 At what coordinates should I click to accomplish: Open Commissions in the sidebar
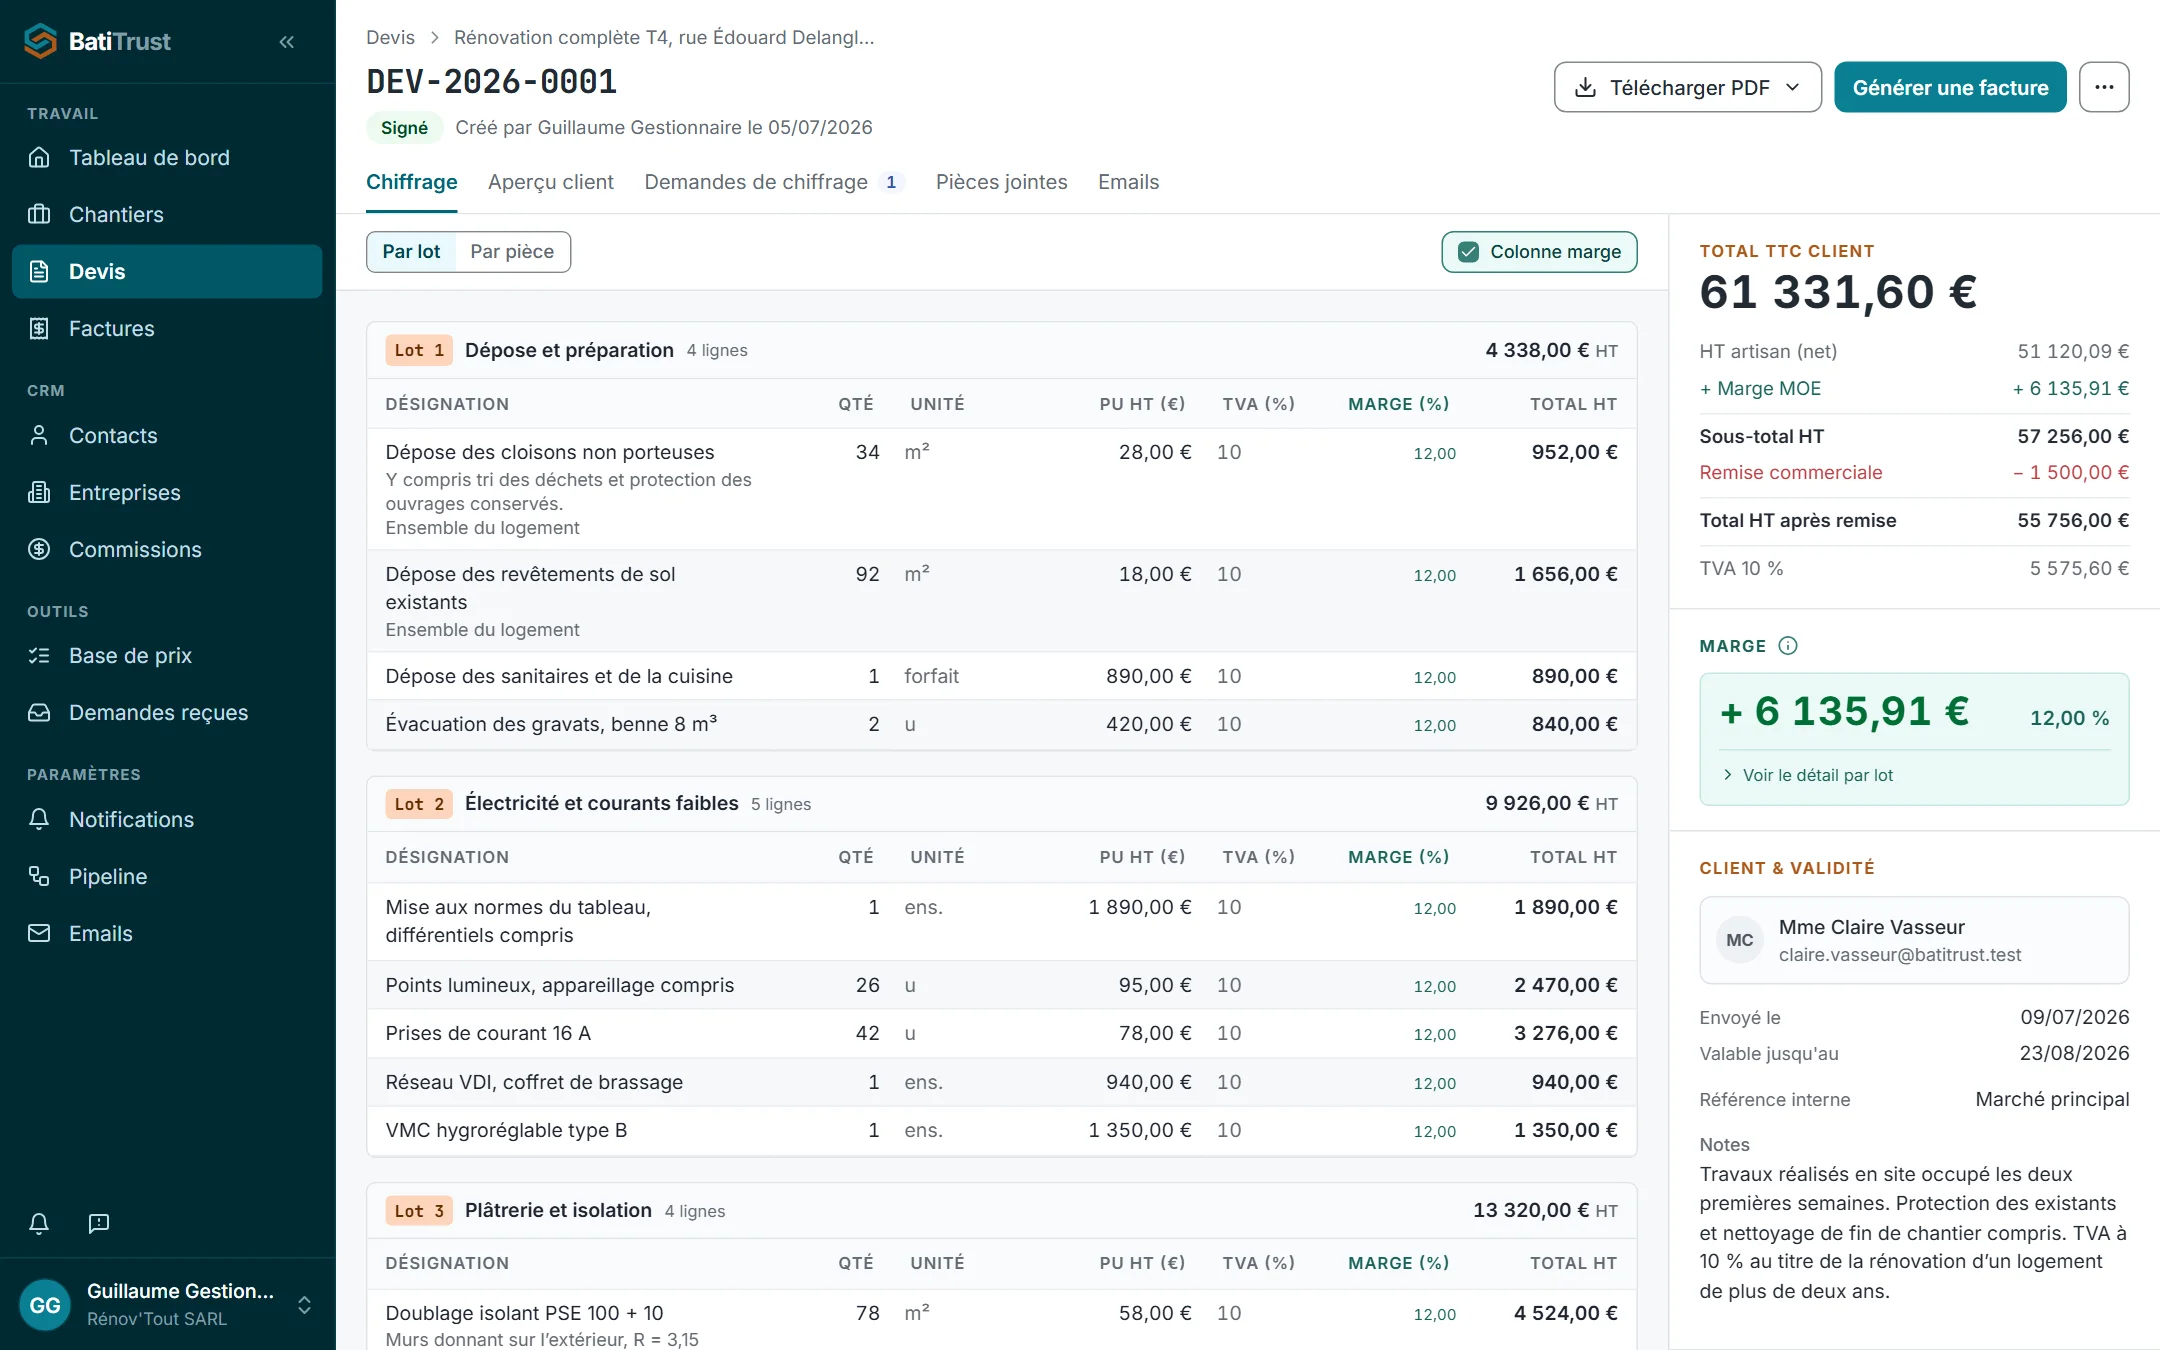(167, 550)
